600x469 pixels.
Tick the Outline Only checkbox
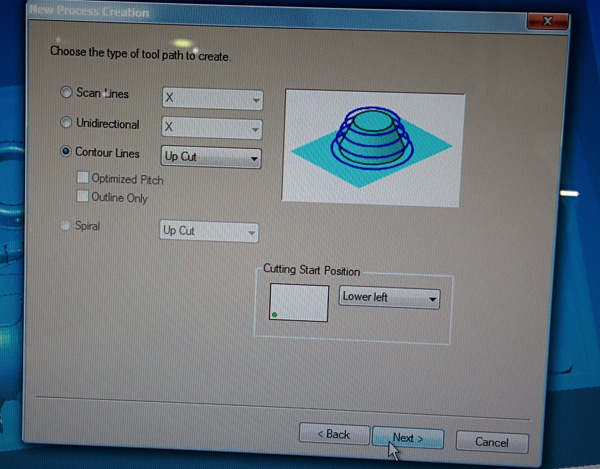click(82, 196)
